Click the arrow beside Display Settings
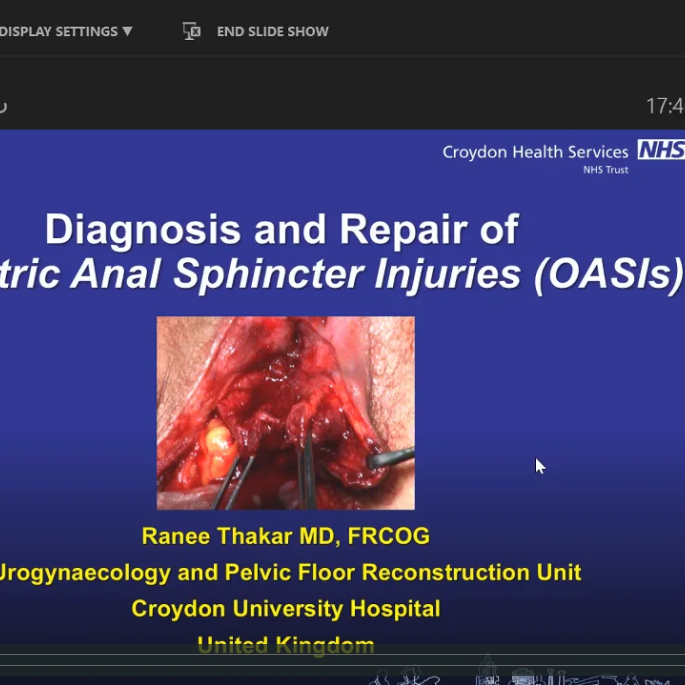The height and width of the screenshot is (685, 685). coord(127,31)
